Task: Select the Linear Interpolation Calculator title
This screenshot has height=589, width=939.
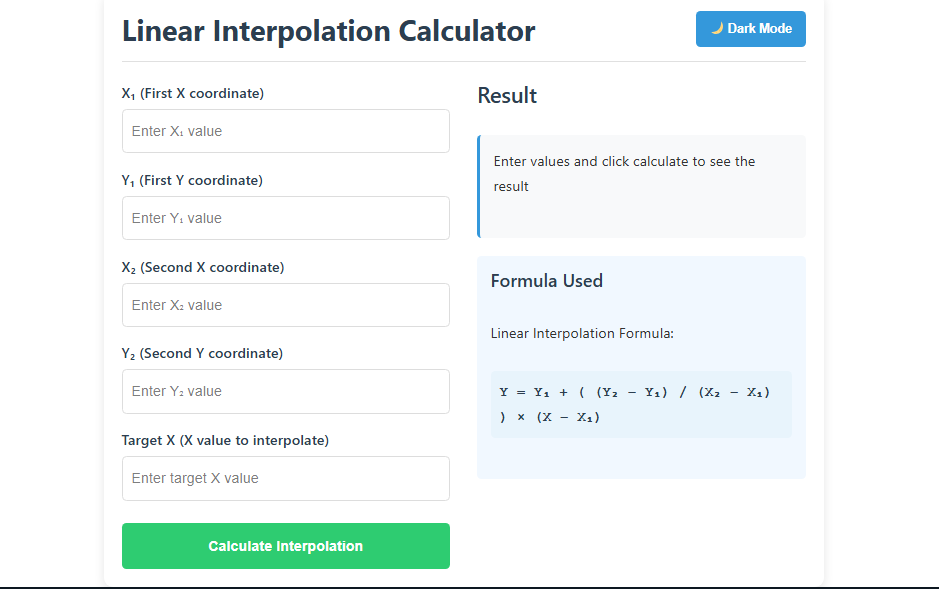Action: click(x=327, y=31)
